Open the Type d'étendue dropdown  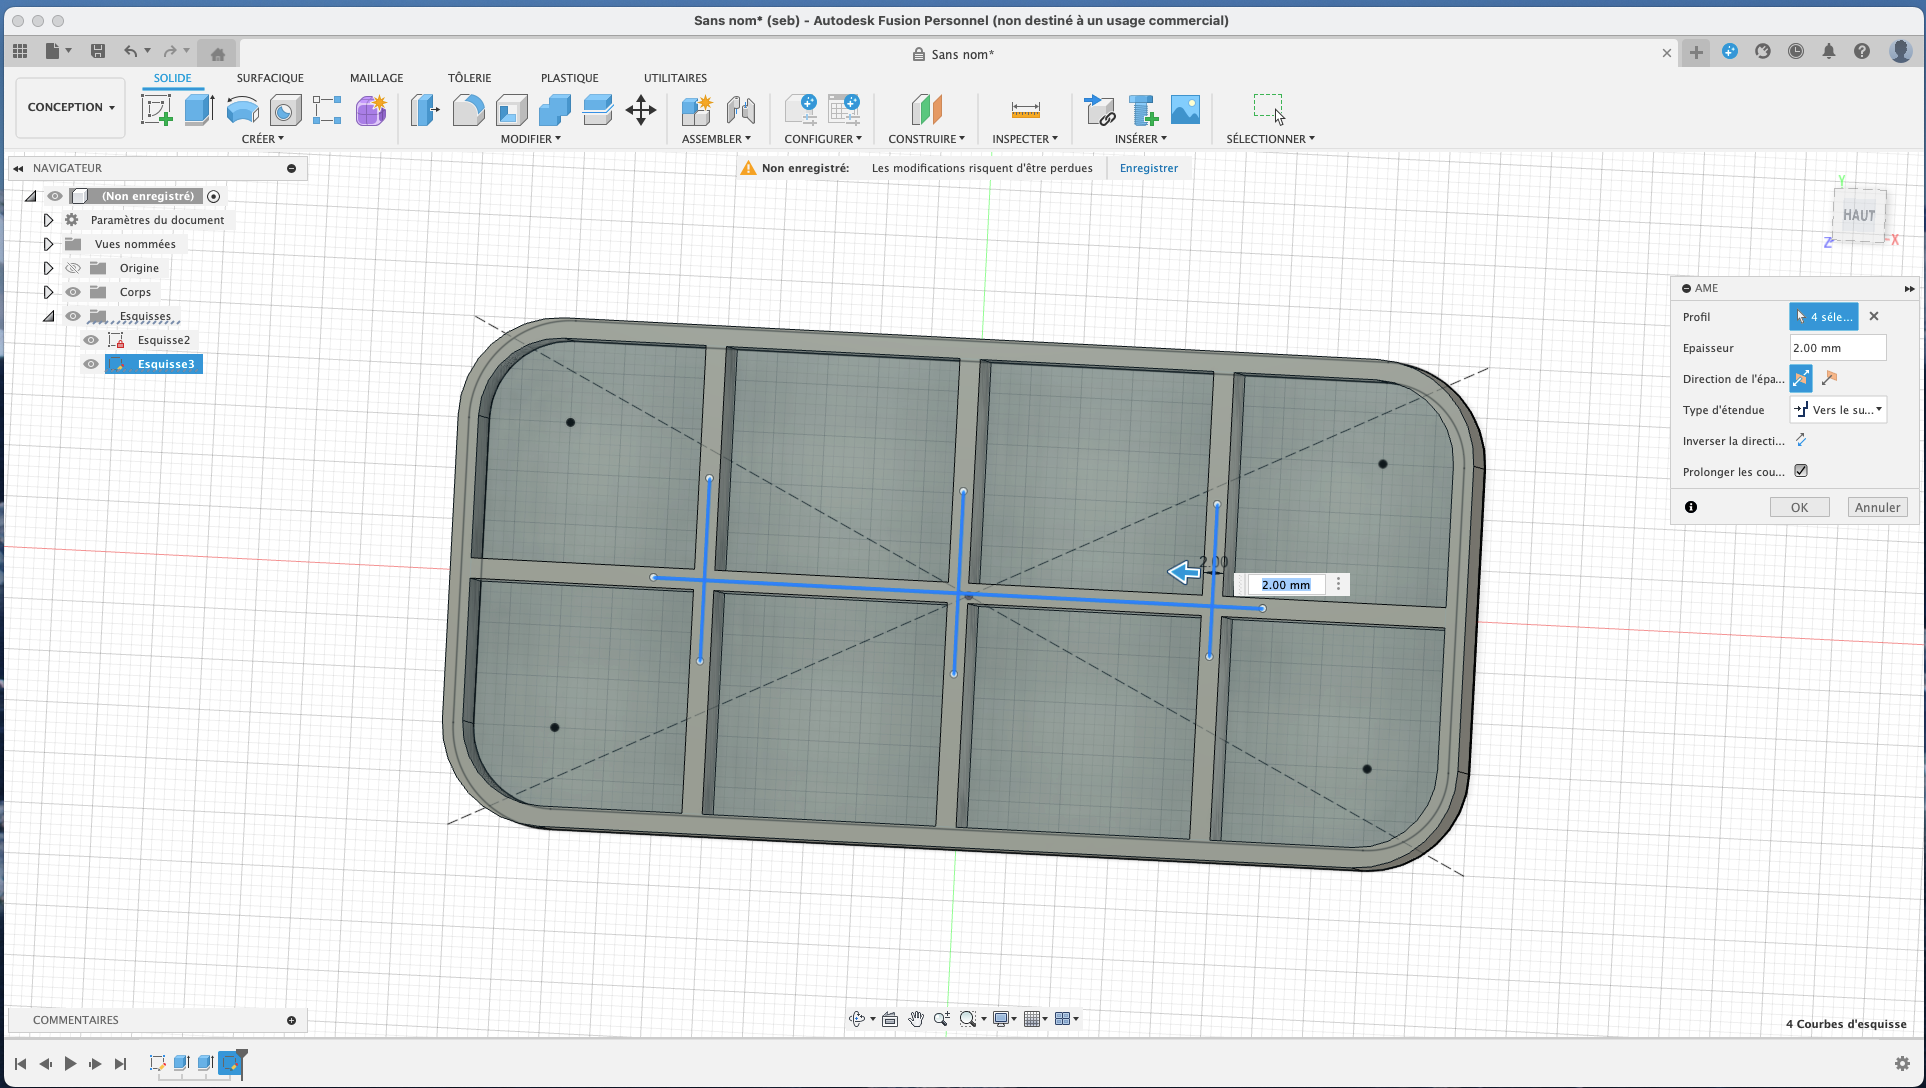(1838, 409)
